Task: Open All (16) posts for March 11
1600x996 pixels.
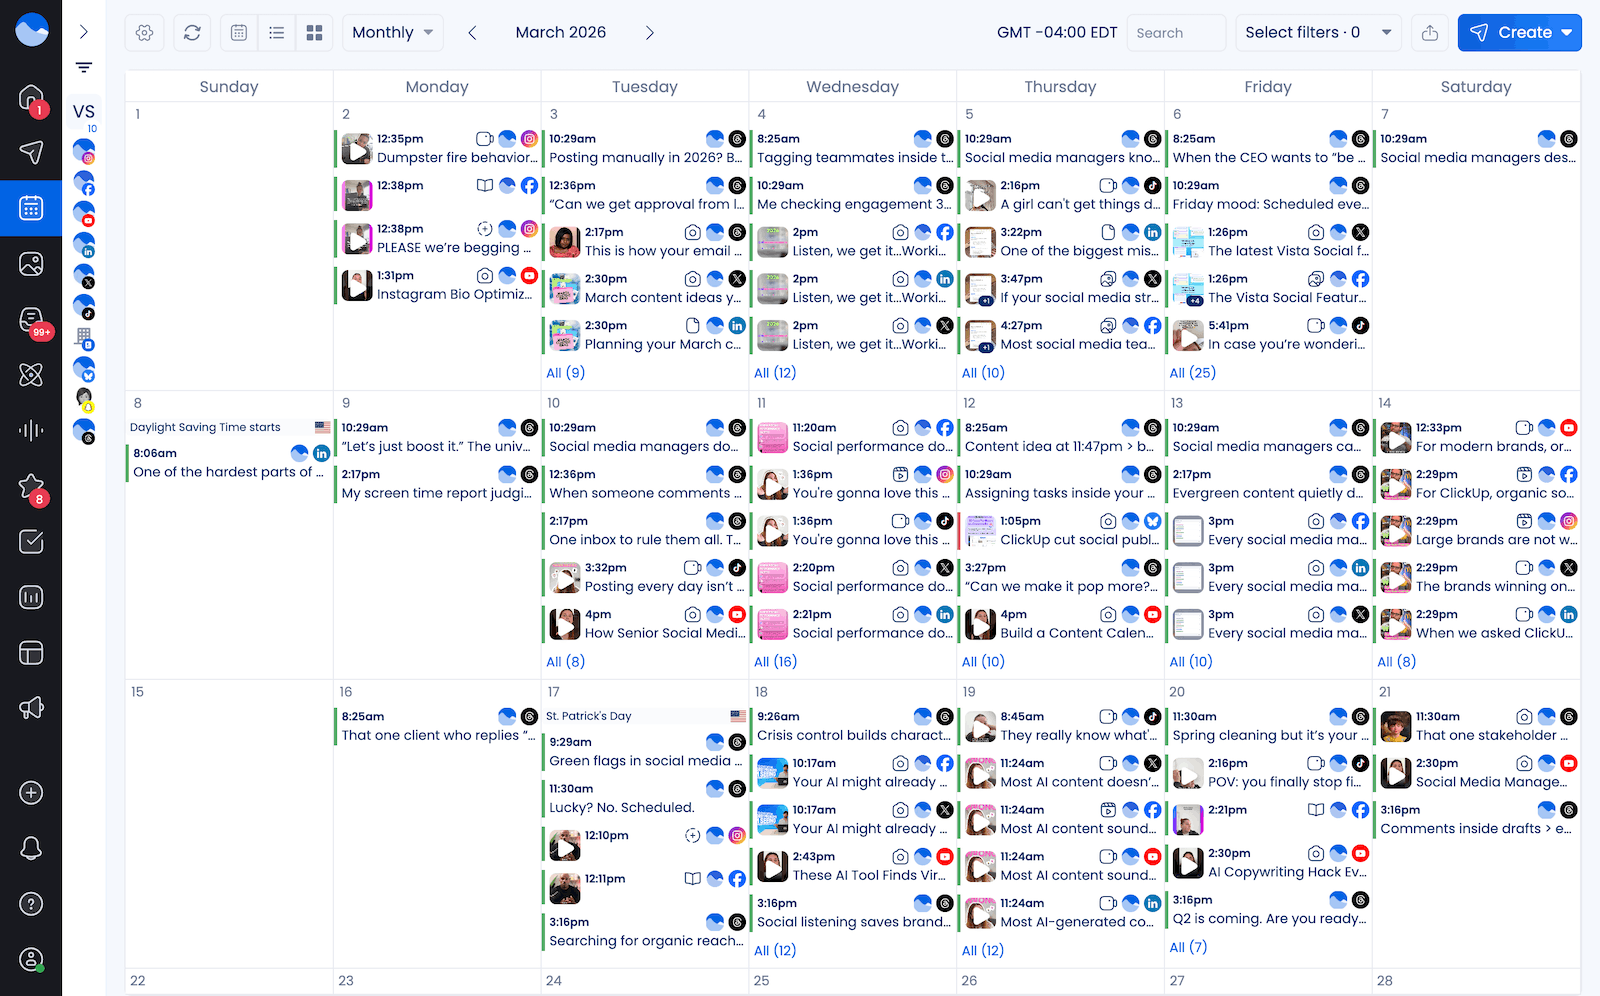Action: [x=775, y=661]
